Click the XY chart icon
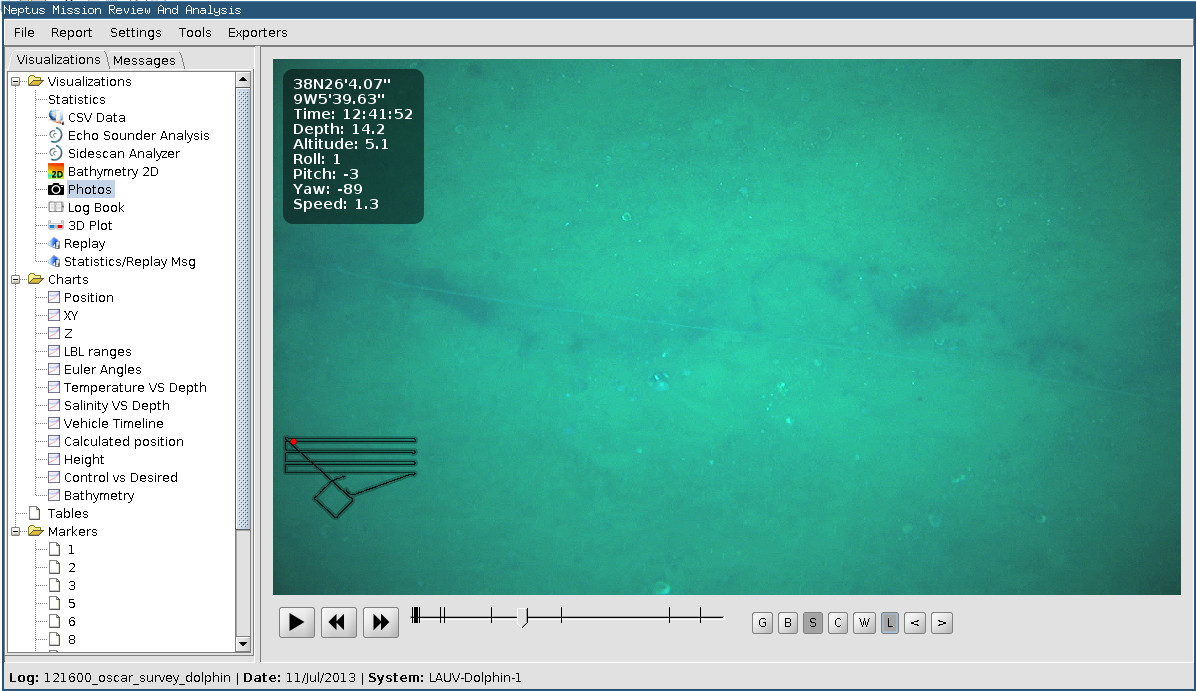This screenshot has height=691, width=1196. pos(54,315)
